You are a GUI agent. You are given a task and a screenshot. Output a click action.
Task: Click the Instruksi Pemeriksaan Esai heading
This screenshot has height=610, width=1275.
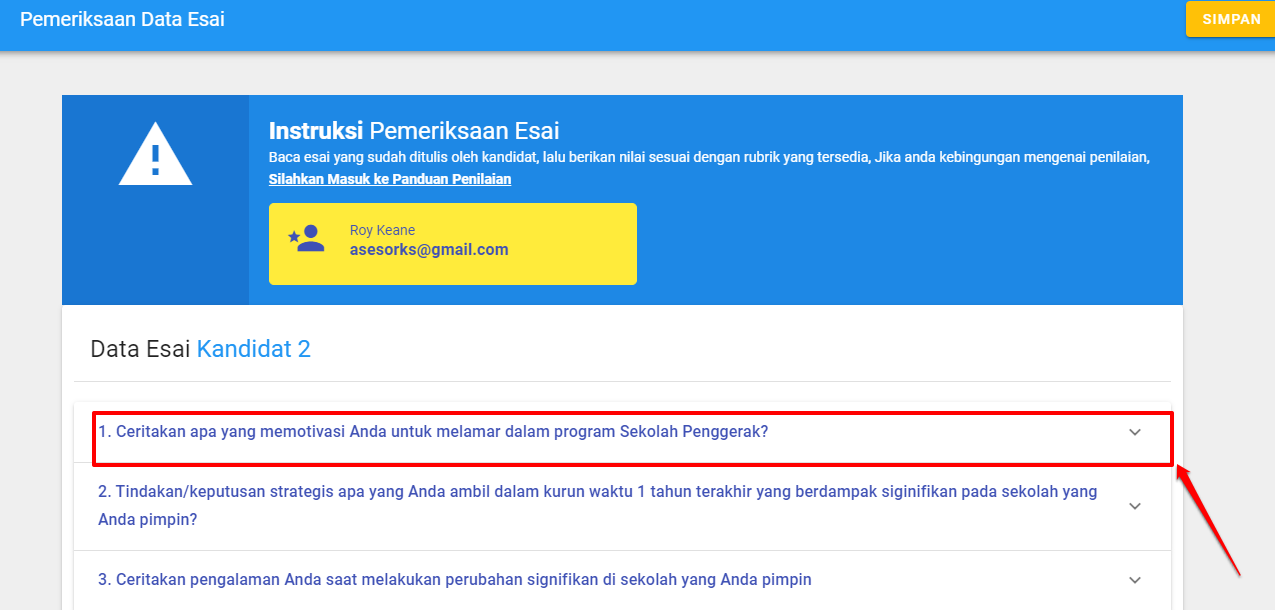(x=413, y=131)
